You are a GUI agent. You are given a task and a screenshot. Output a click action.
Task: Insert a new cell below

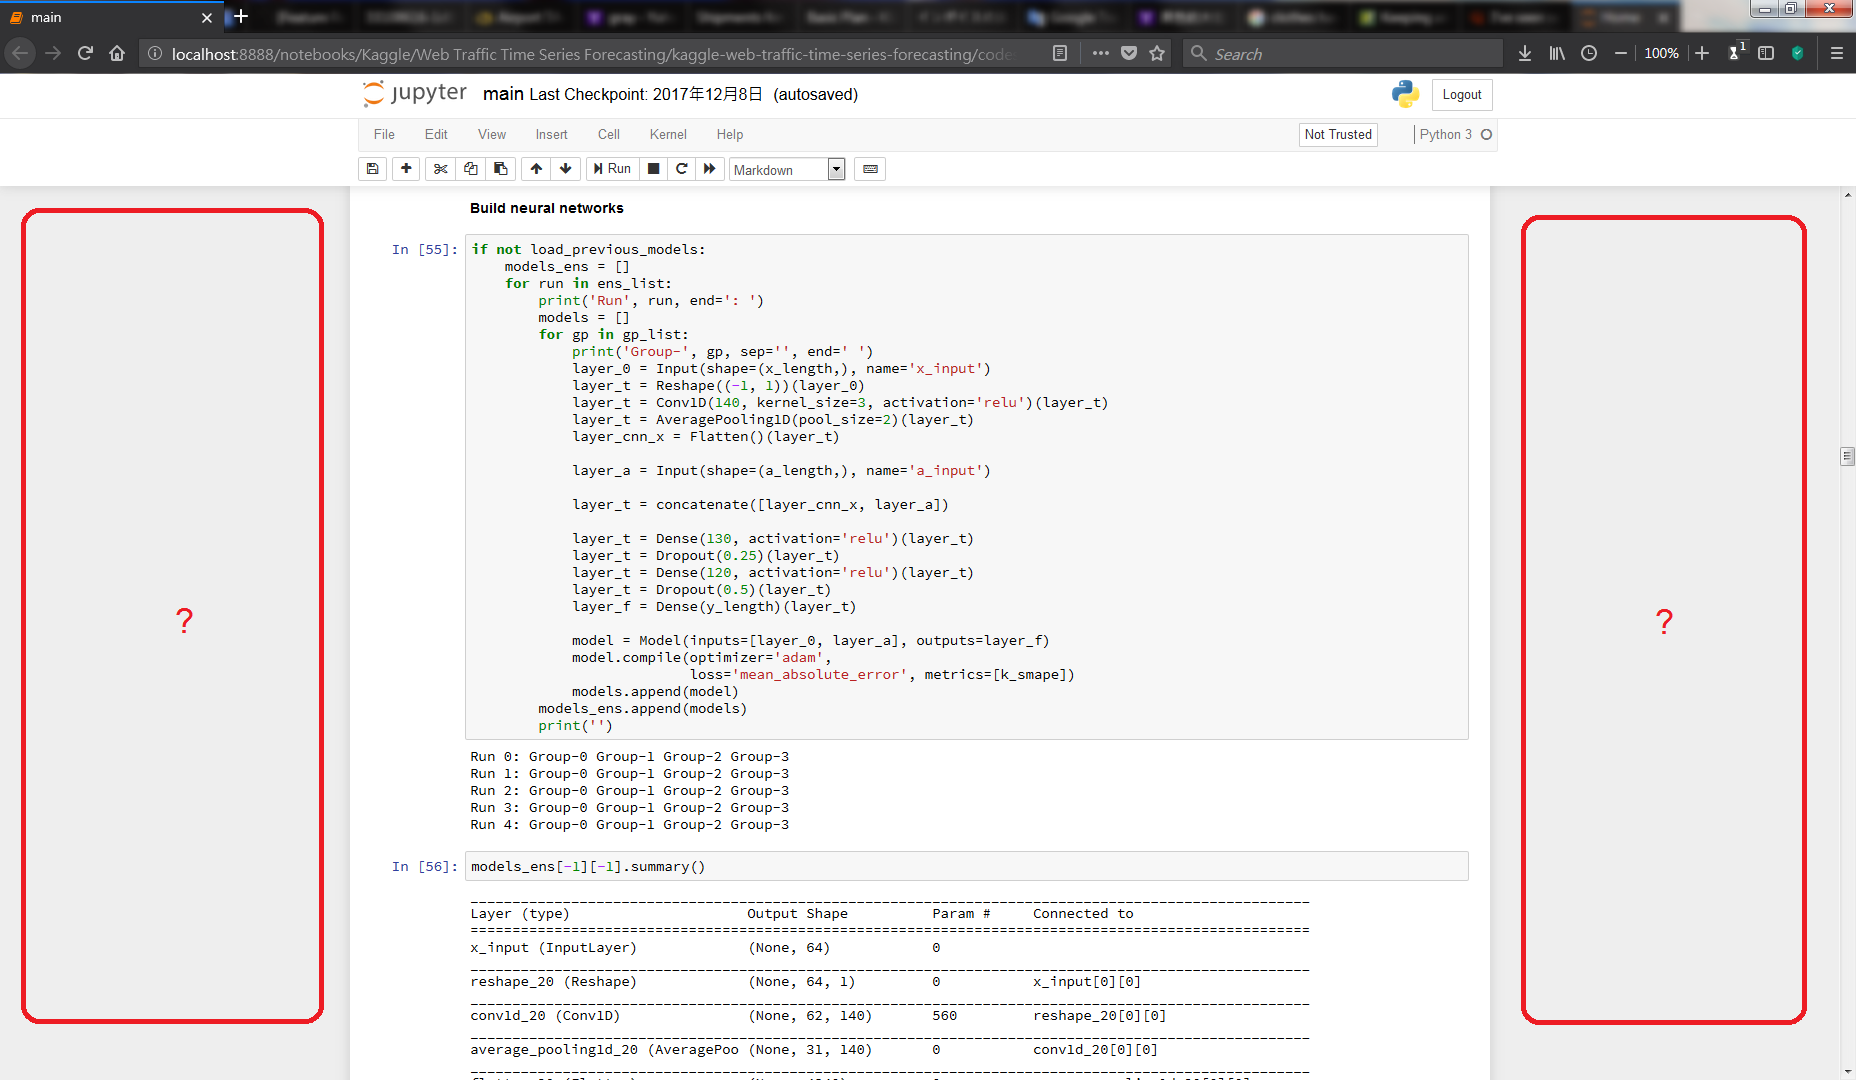pyautogui.click(x=406, y=168)
